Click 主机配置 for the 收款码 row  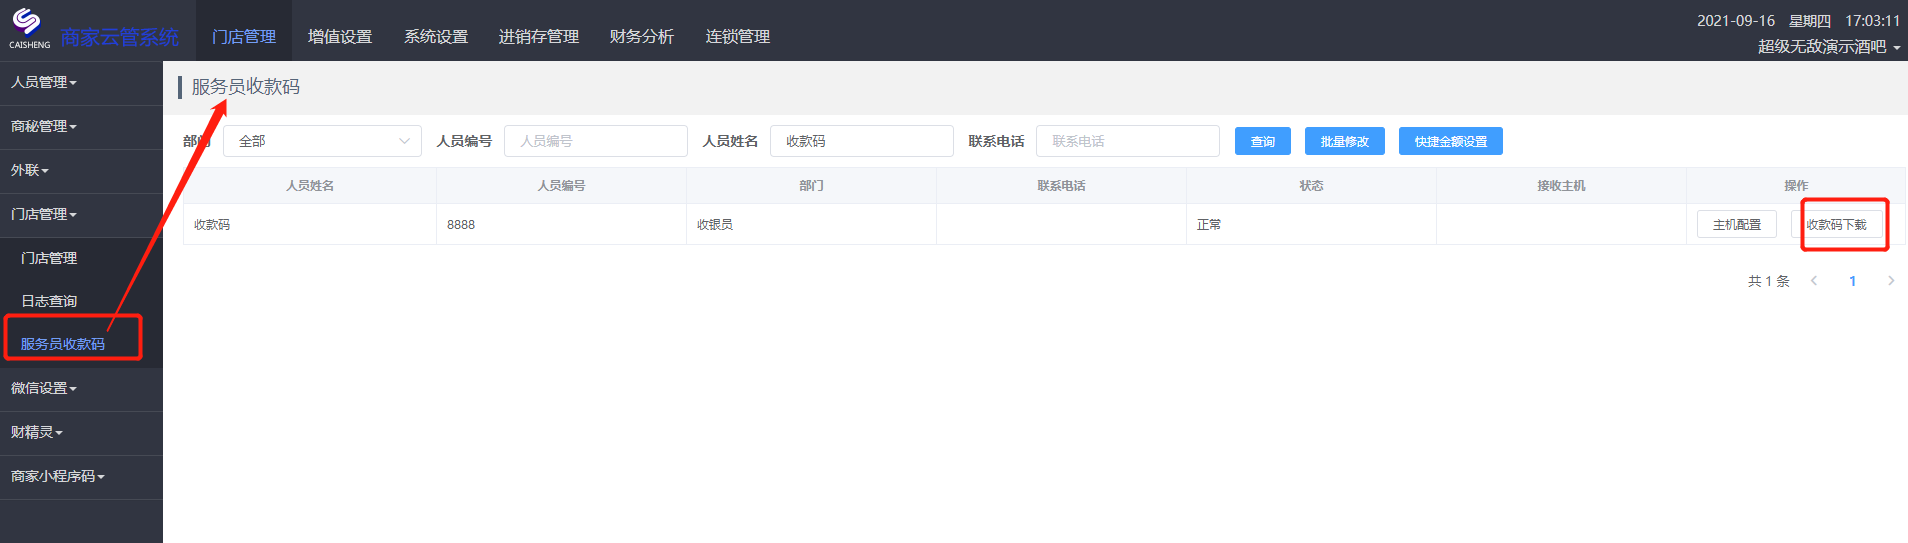[1737, 224]
